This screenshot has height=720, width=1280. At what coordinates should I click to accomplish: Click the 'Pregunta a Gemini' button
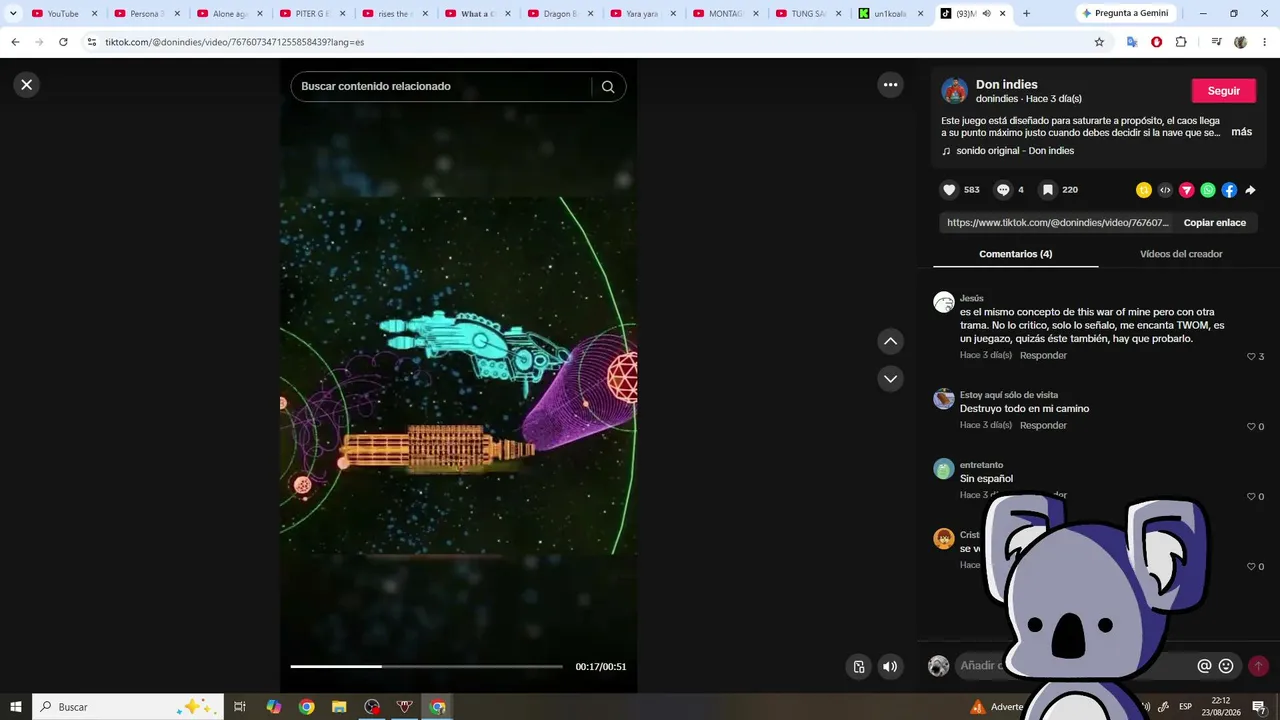tap(1125, 13)
